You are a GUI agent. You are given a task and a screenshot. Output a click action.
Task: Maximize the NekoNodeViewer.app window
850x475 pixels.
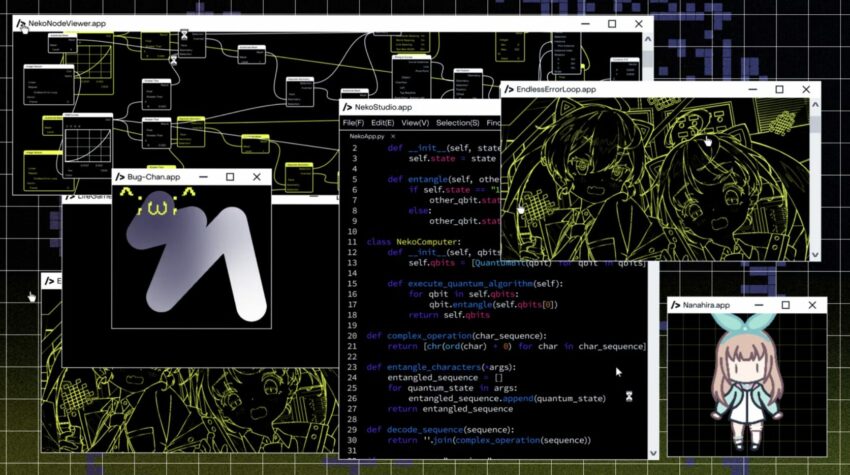pyautogui.click(x=612, y=24)
